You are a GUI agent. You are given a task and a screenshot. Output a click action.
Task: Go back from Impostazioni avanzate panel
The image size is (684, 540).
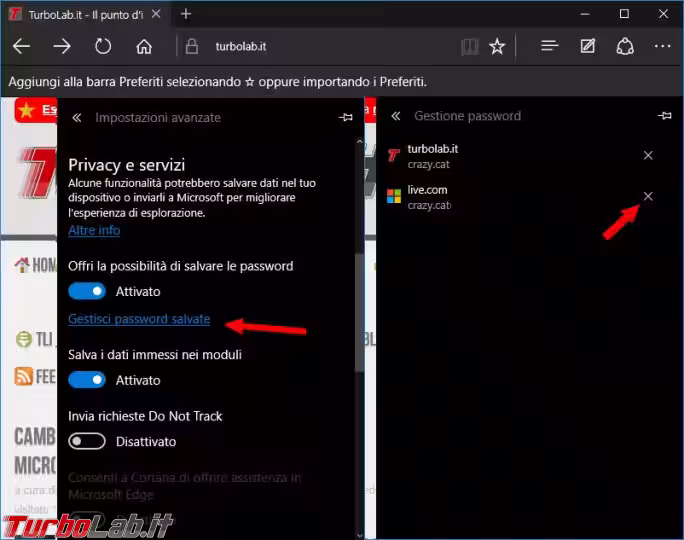tap(77, 117)
